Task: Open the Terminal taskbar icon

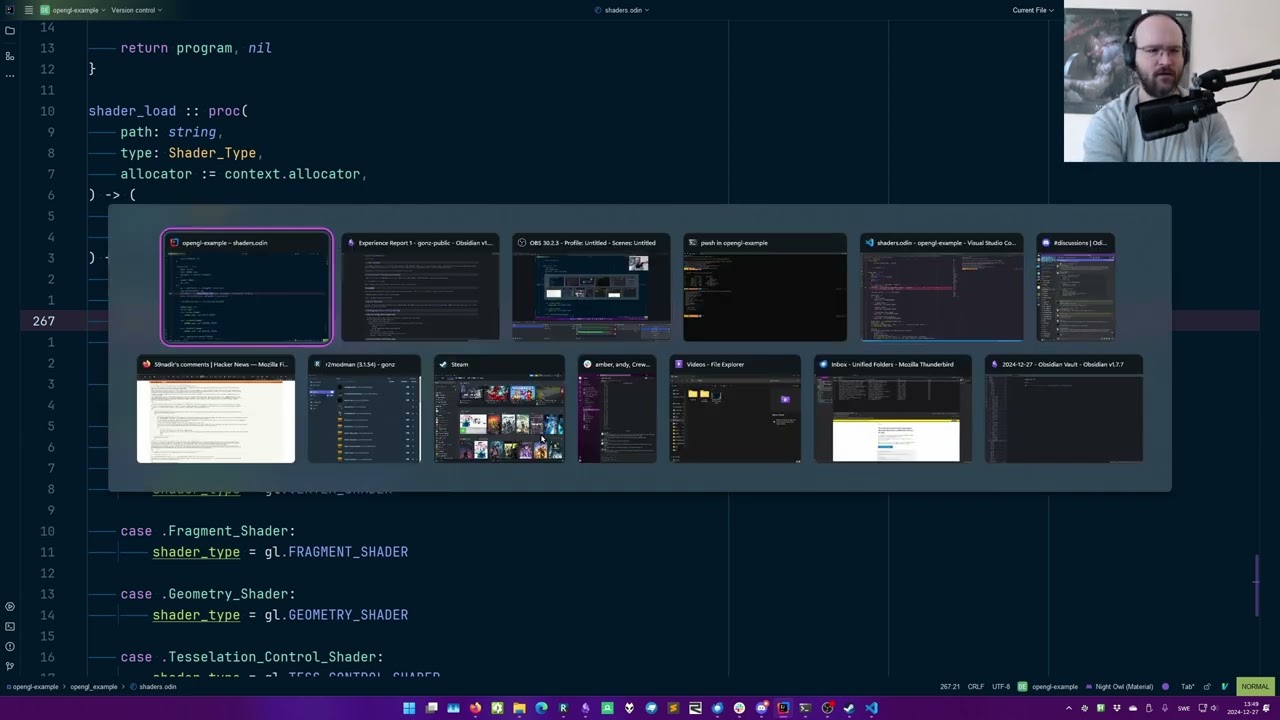Action: (805, 708)
